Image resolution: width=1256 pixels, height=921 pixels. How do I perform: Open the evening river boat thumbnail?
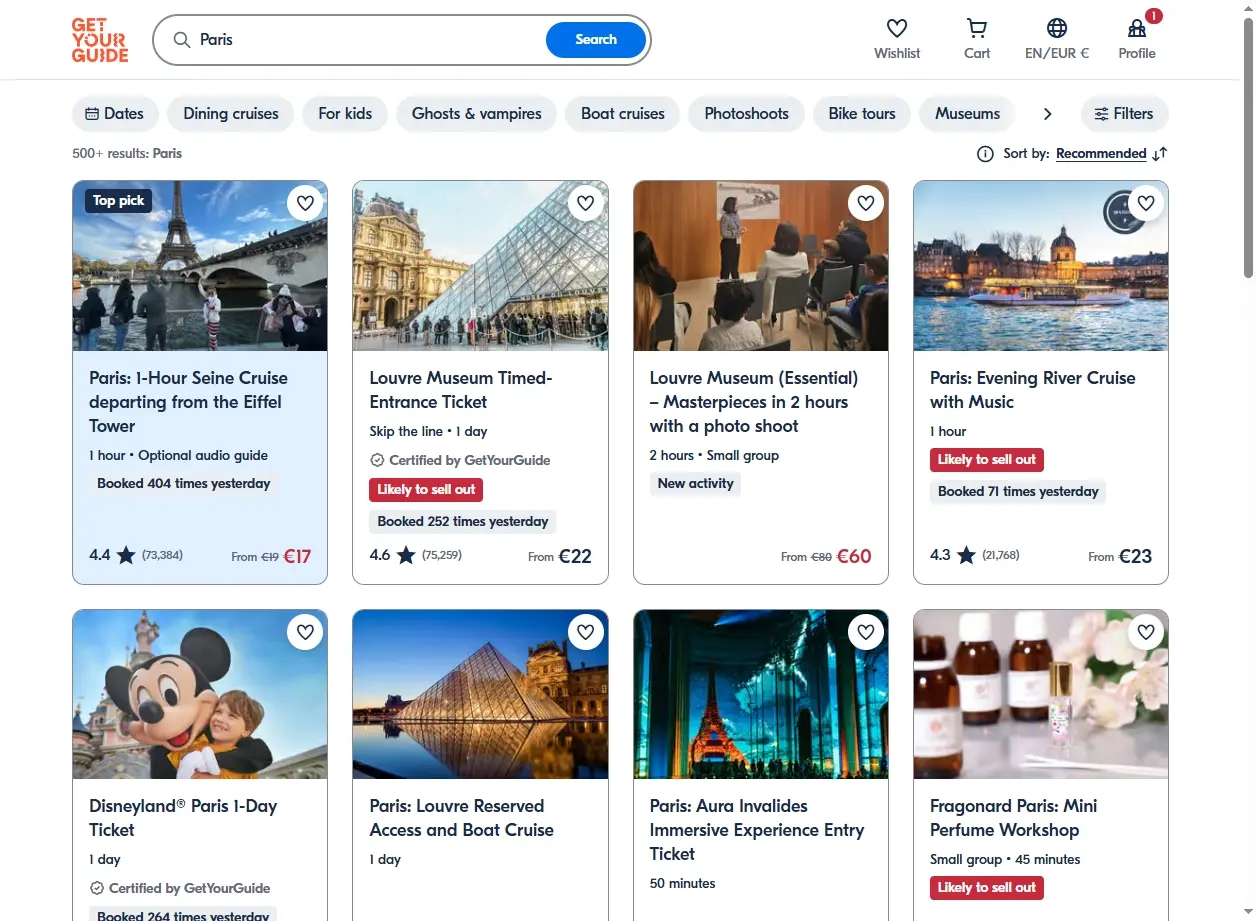[x=1041, y=266]
